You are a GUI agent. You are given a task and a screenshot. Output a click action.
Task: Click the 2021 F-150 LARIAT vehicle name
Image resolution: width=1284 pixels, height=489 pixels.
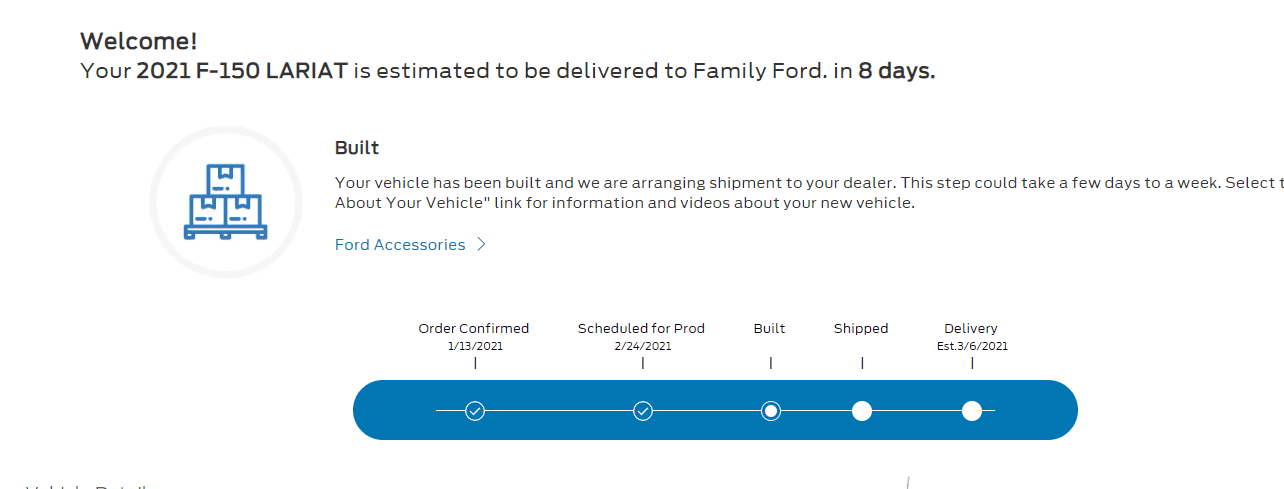(x=242, y=71)
